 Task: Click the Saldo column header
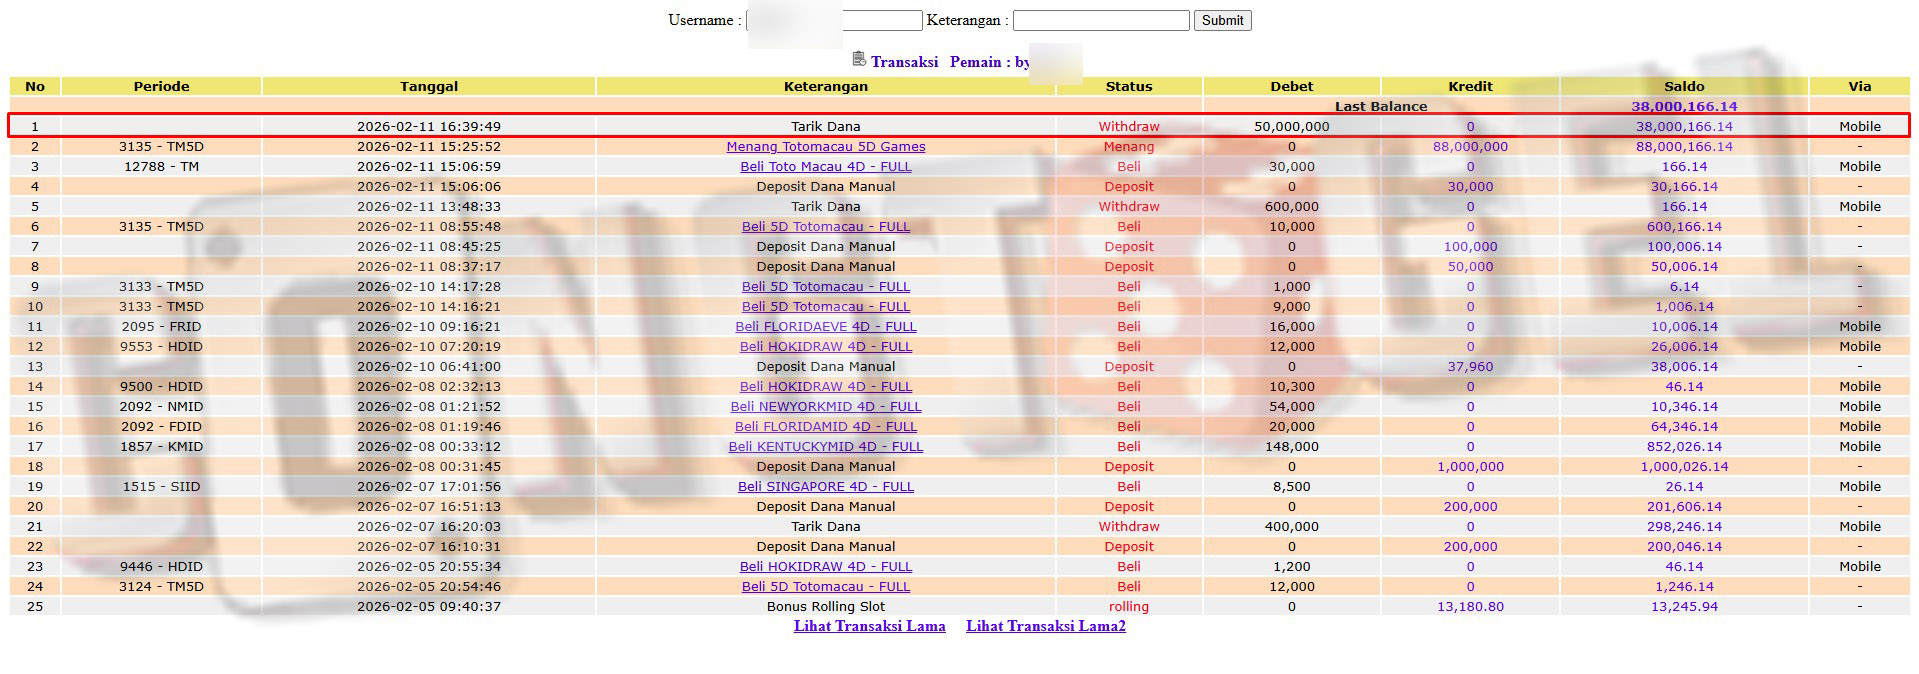point(1683,86)
